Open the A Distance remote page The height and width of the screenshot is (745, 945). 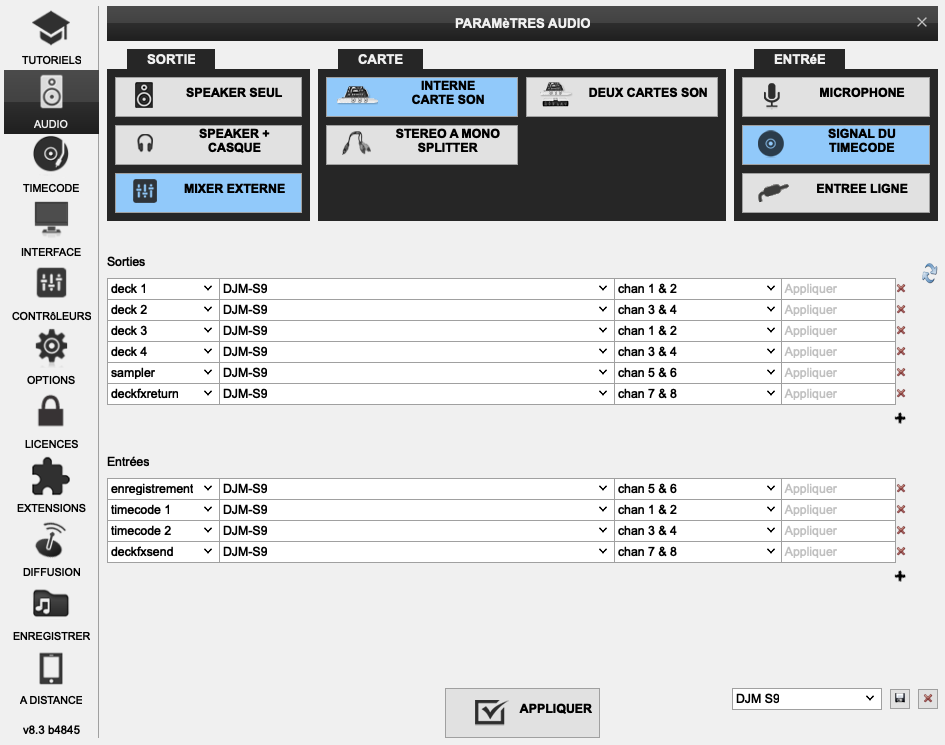(51, 677)
